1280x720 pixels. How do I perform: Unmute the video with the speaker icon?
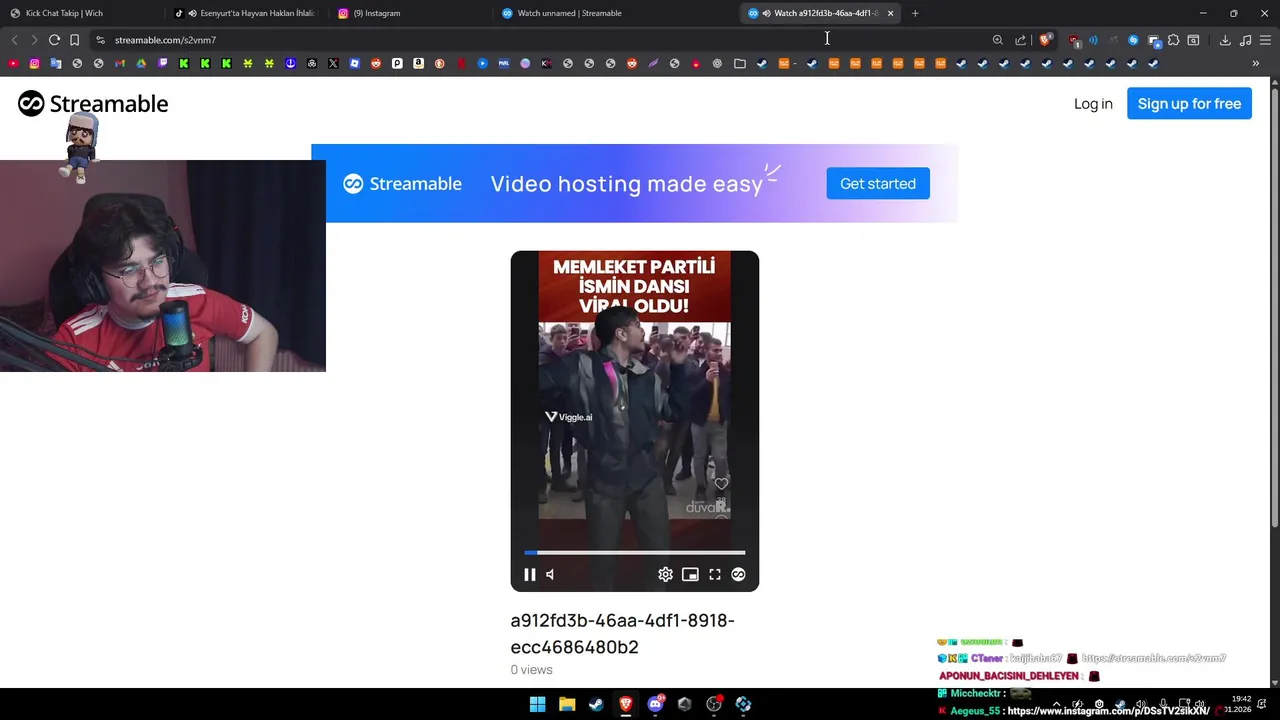click(550, 574)
